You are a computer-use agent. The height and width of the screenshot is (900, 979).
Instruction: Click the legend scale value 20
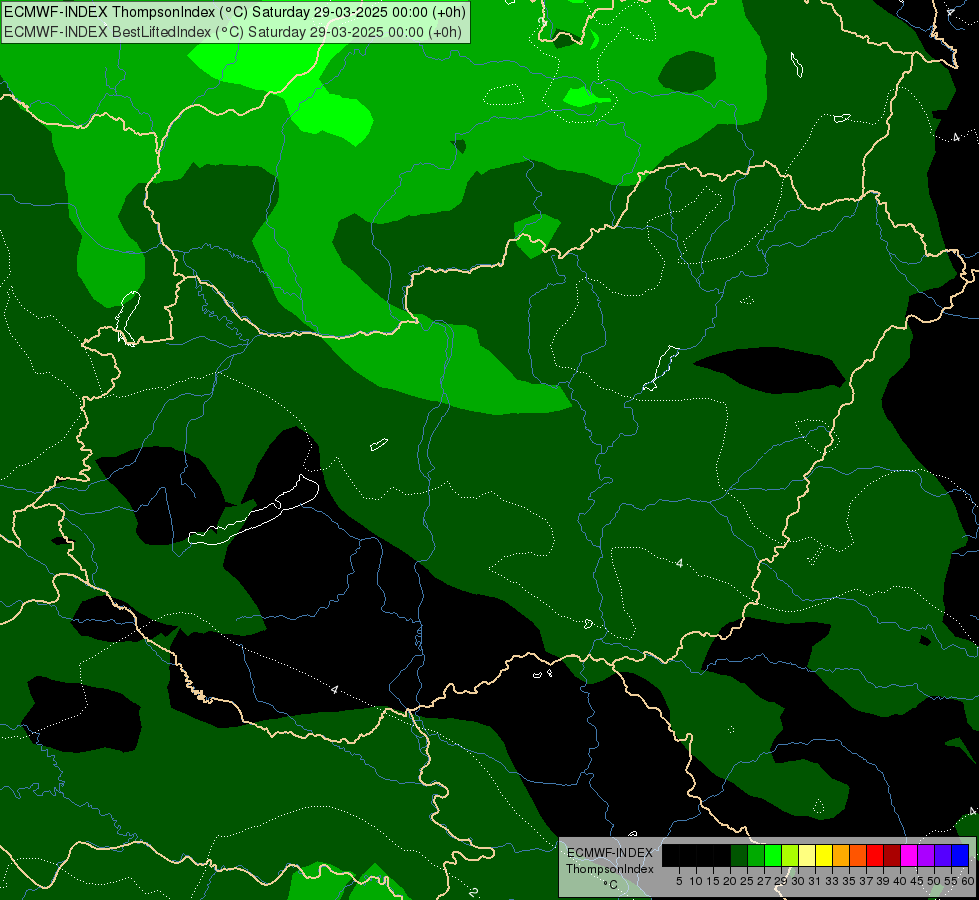point(730,881)
